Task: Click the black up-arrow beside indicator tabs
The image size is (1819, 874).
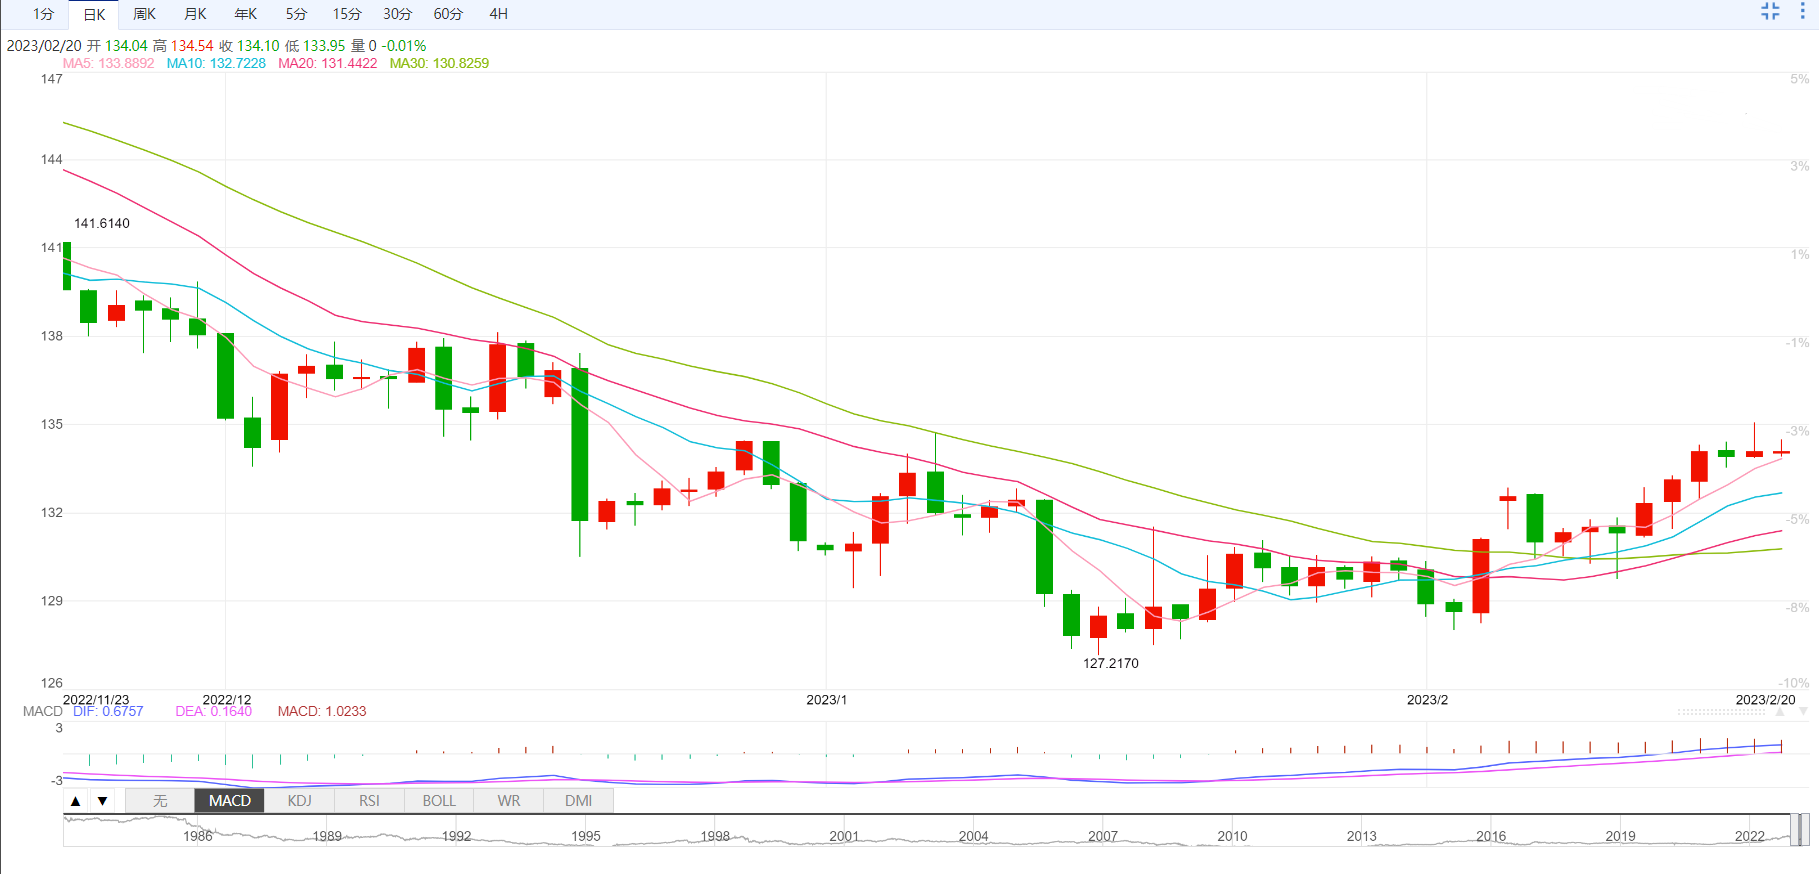Action: click(75, 801)
